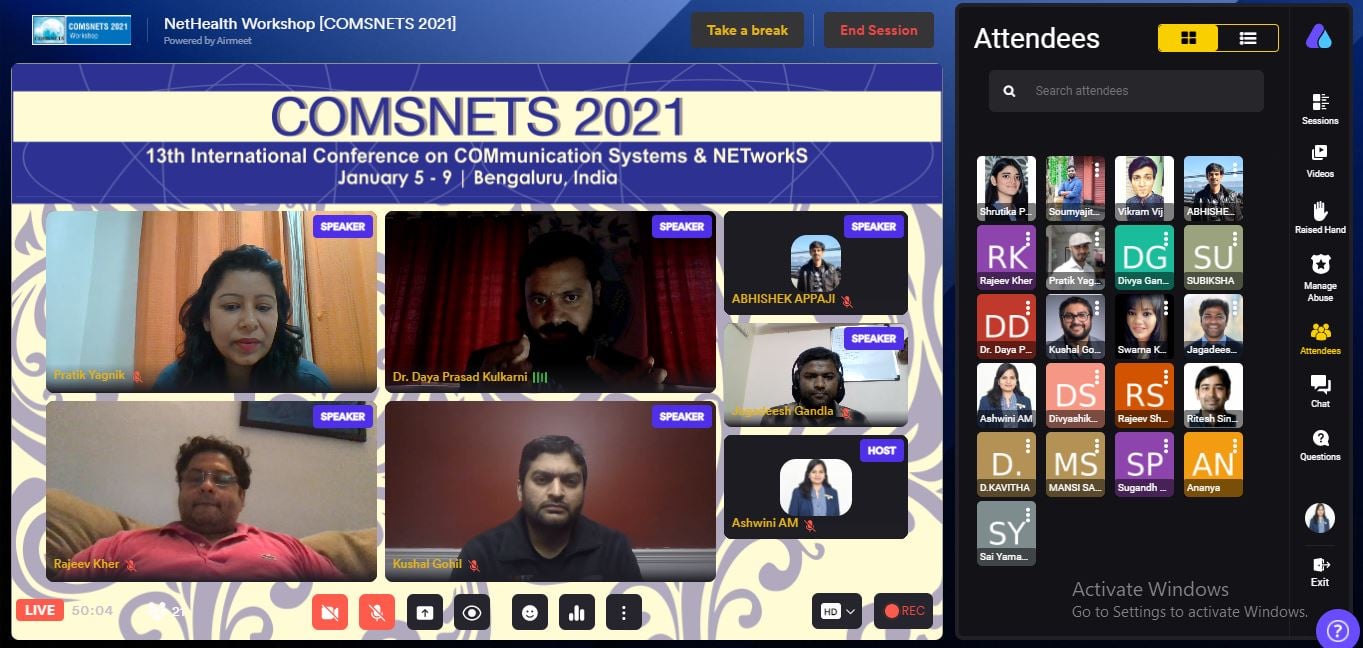The image size is (1363, 648).
Task: Expand the HD quality dropdown
Action: pyautogui.click(x=837, y=611)
